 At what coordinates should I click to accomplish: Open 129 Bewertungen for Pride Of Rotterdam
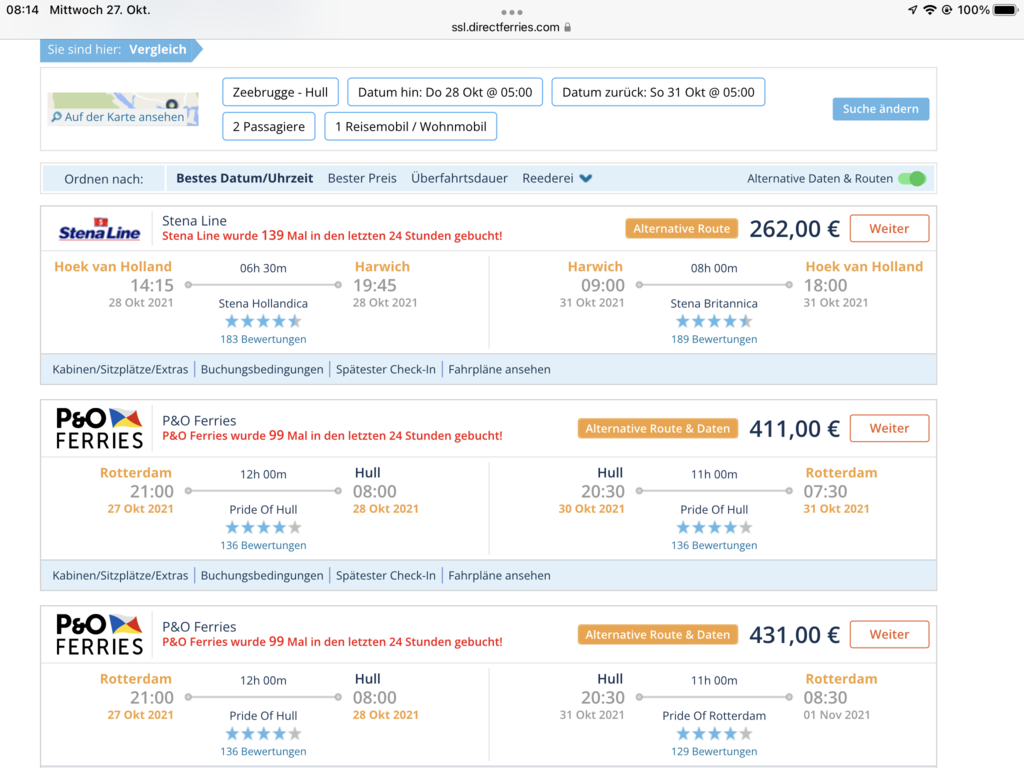pos(714,752)
